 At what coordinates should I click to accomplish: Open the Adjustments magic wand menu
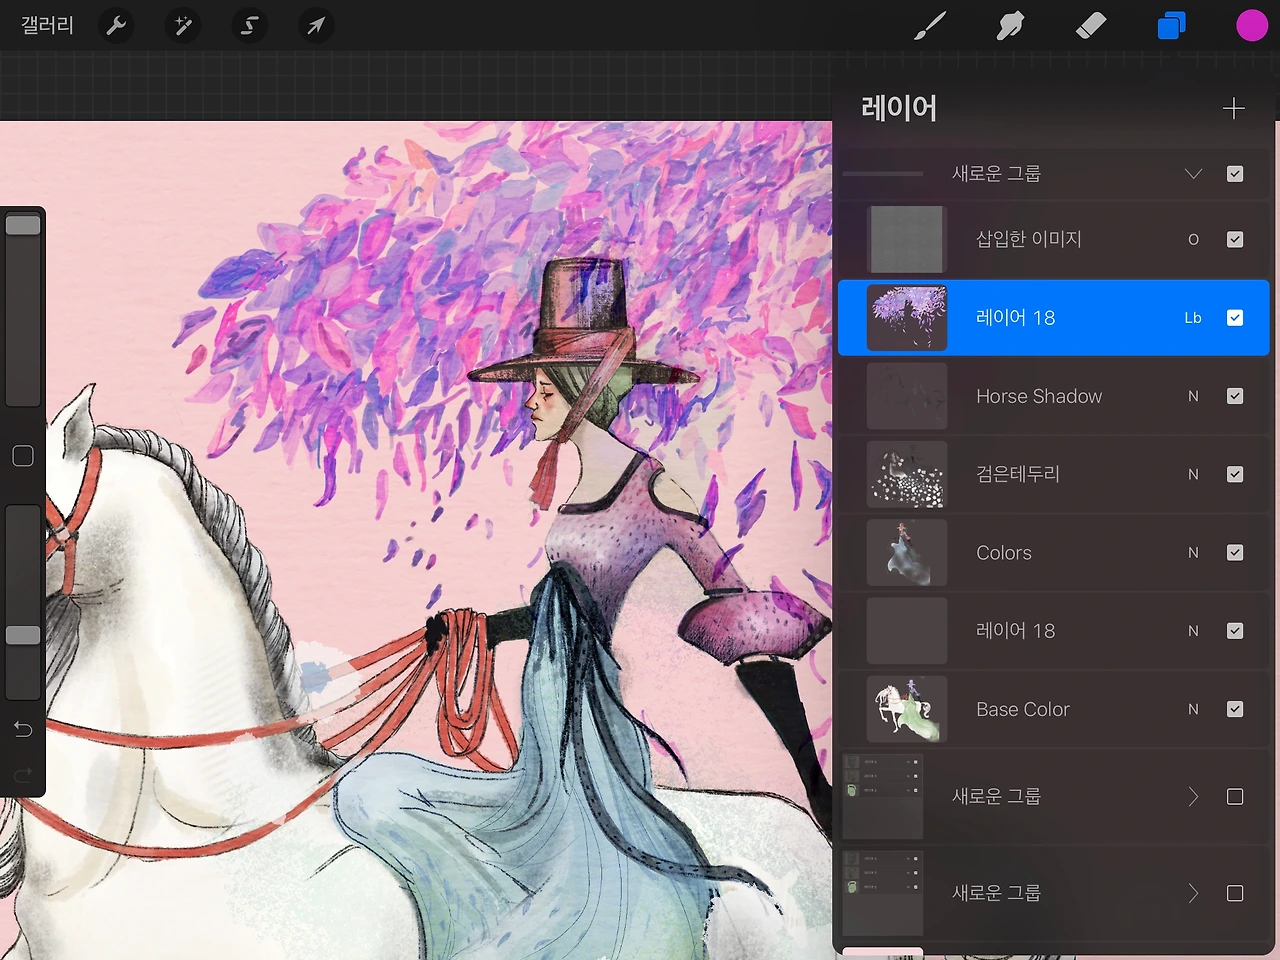183,26
